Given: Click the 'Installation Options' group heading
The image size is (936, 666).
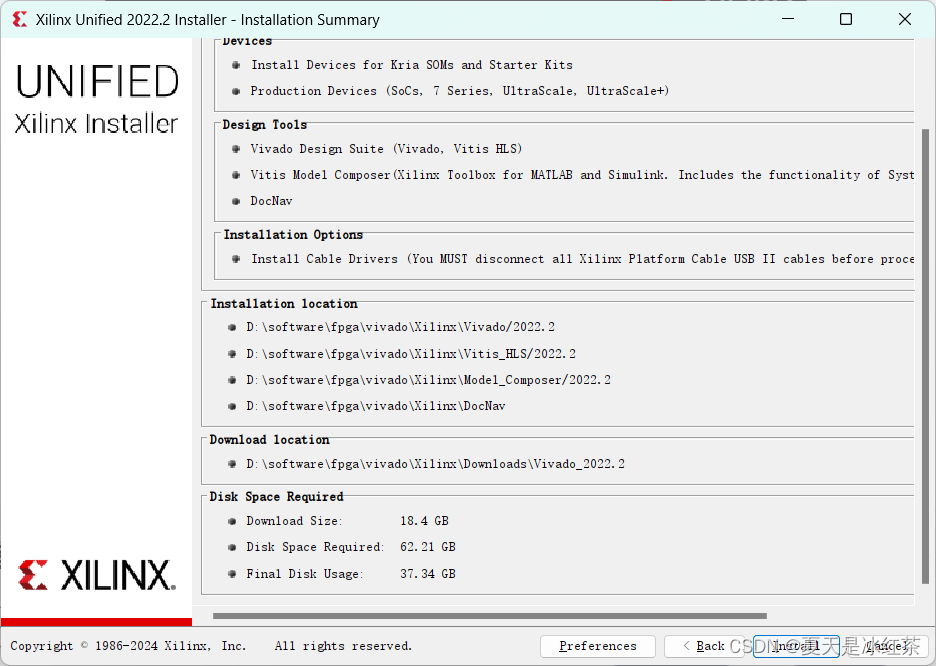Looking at the screenshot, I should 293,235.
